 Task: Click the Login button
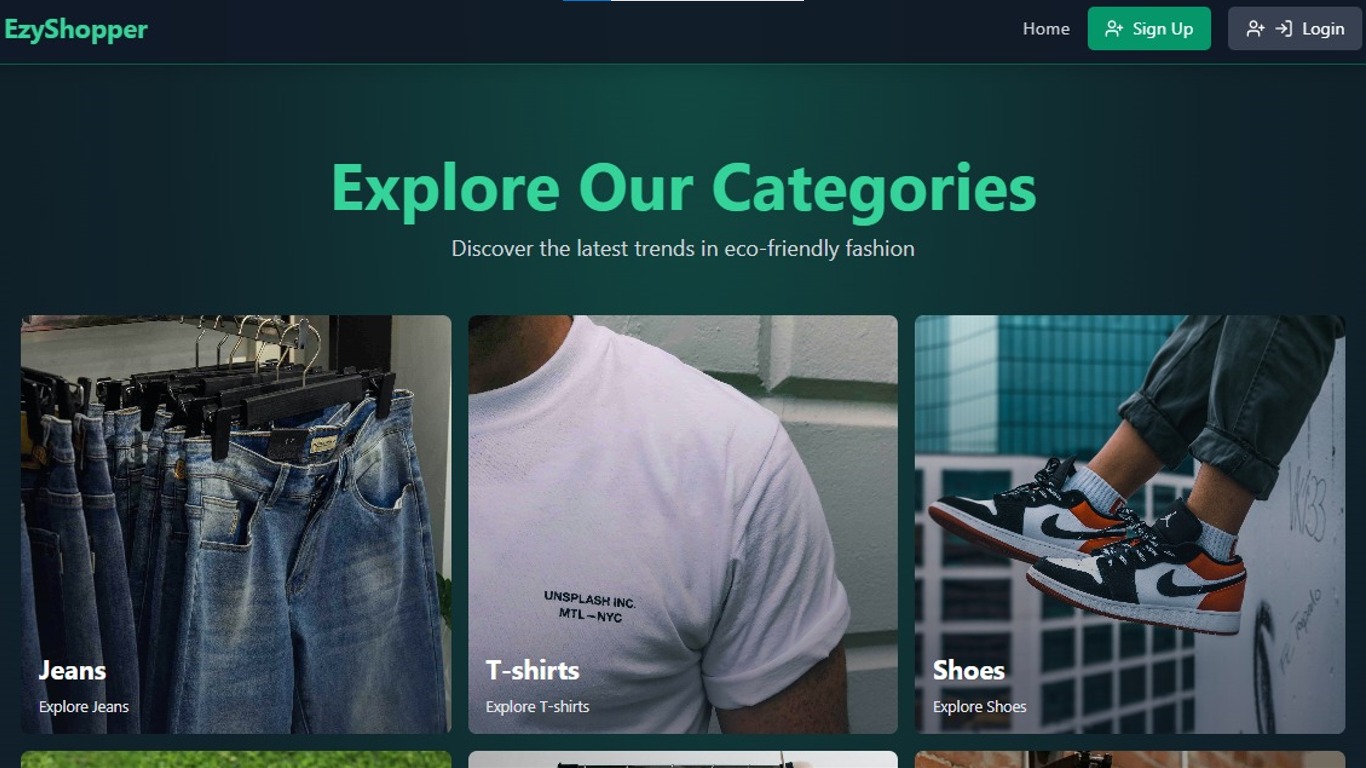click(1295, 29)
